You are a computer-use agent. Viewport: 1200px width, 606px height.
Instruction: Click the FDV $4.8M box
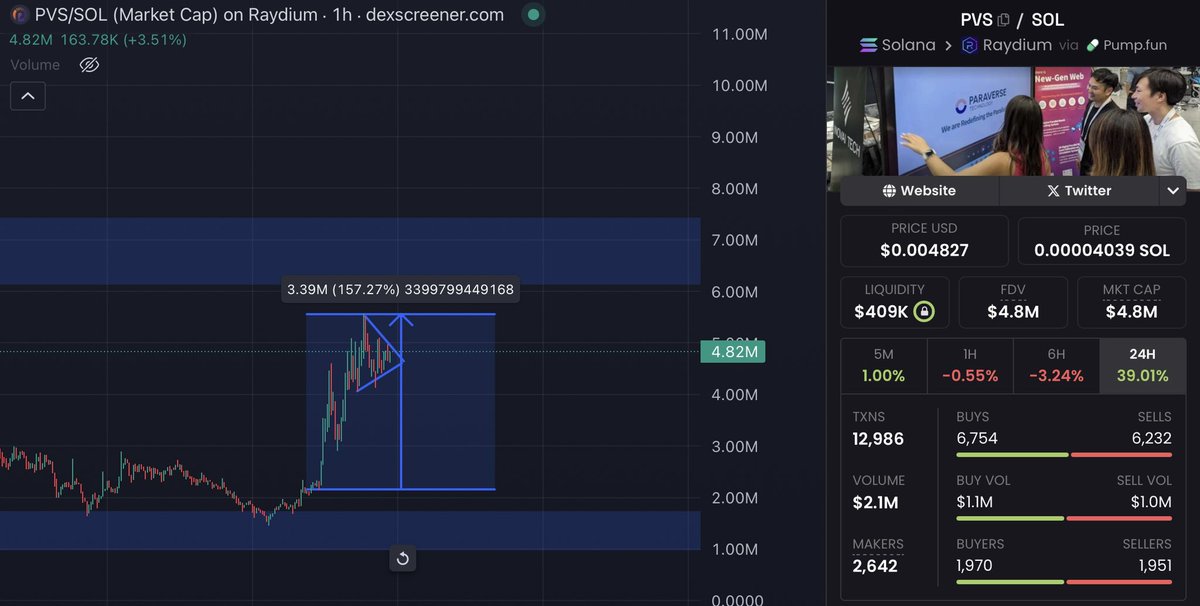(1013, 302)
